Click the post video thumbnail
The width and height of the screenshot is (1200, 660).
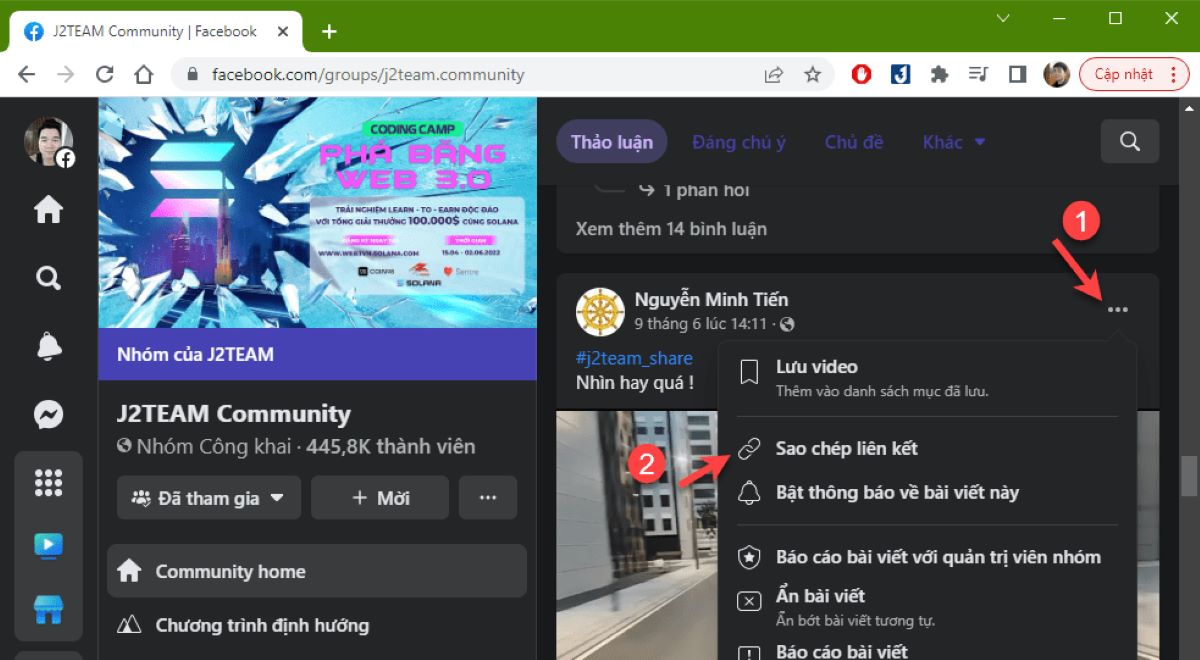click(x=637, y=535)
